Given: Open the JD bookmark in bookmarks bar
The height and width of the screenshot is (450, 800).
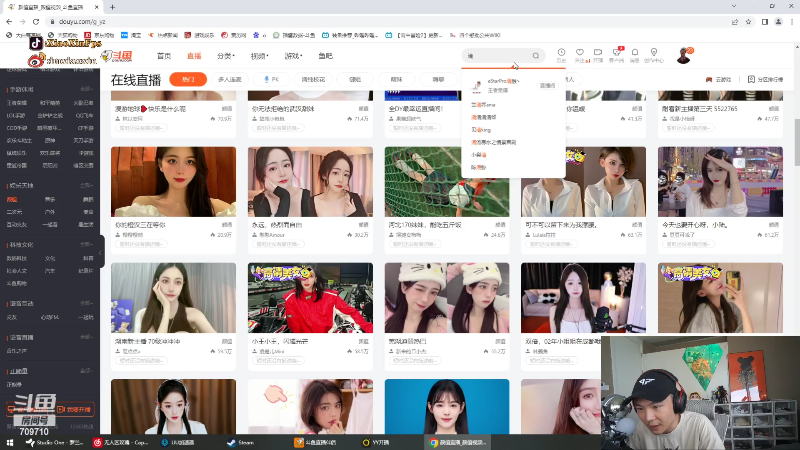Looking at the screenshot, I should tap(100, 35).
